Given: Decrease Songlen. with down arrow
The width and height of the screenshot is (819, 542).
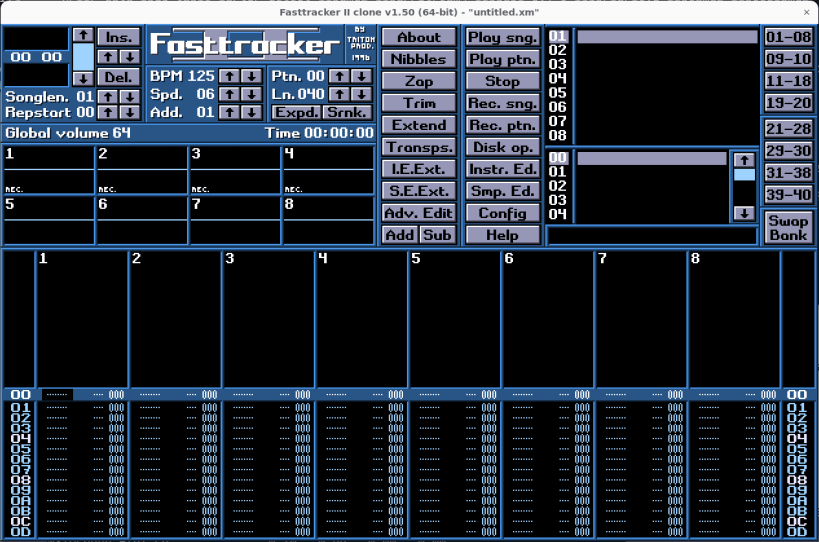Looking at the screenshot, I should pyautogui.click(x=130, y=97).
